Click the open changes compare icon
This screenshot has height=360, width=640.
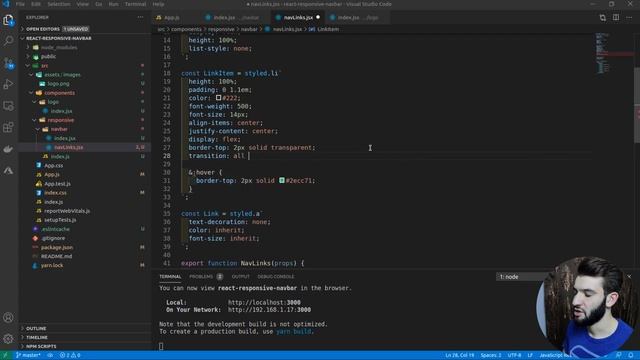pos(602,18)
